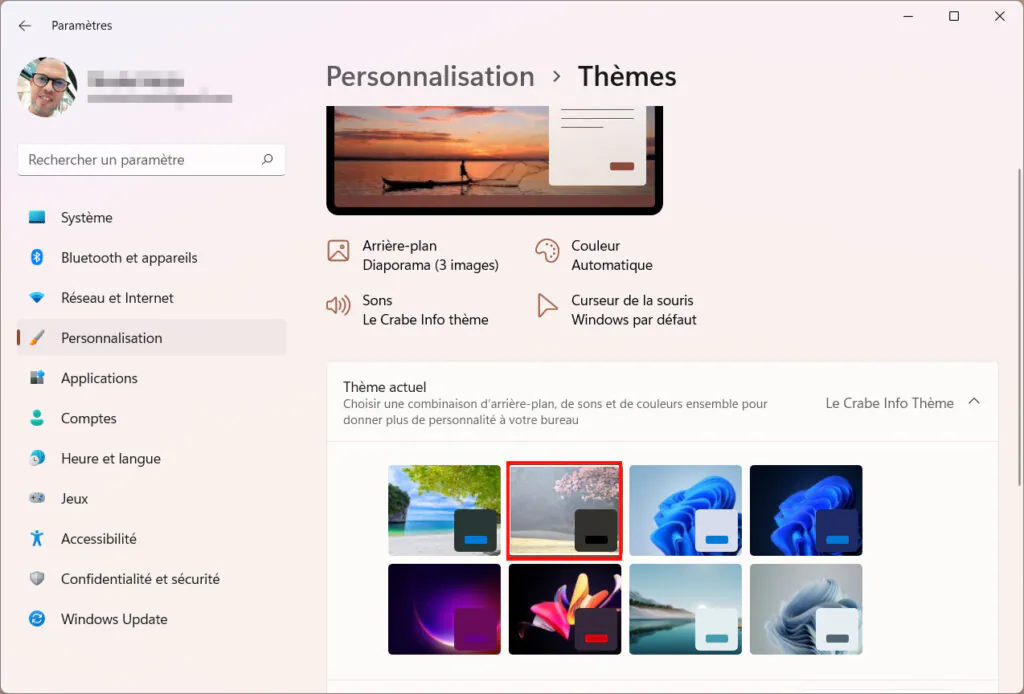The height and width of the screenshot is (694, 1024).
Task: Minimize the Paramètres window
Action: point(908,16)
